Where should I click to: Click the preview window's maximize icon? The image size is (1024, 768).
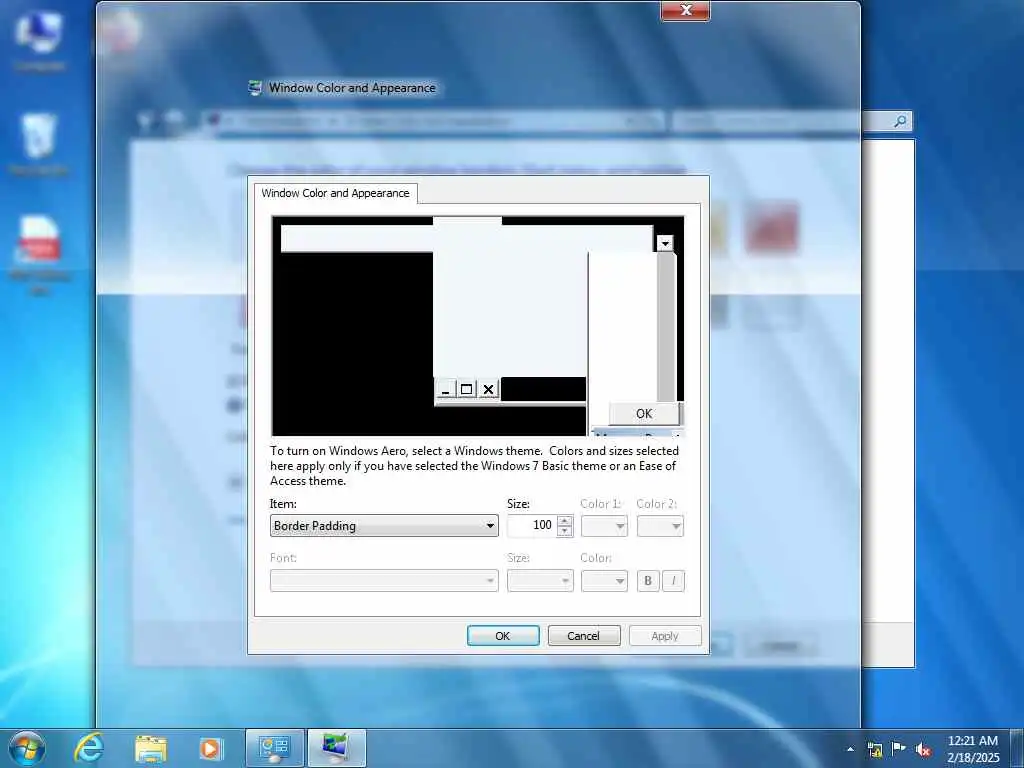[x=466, y=390]
